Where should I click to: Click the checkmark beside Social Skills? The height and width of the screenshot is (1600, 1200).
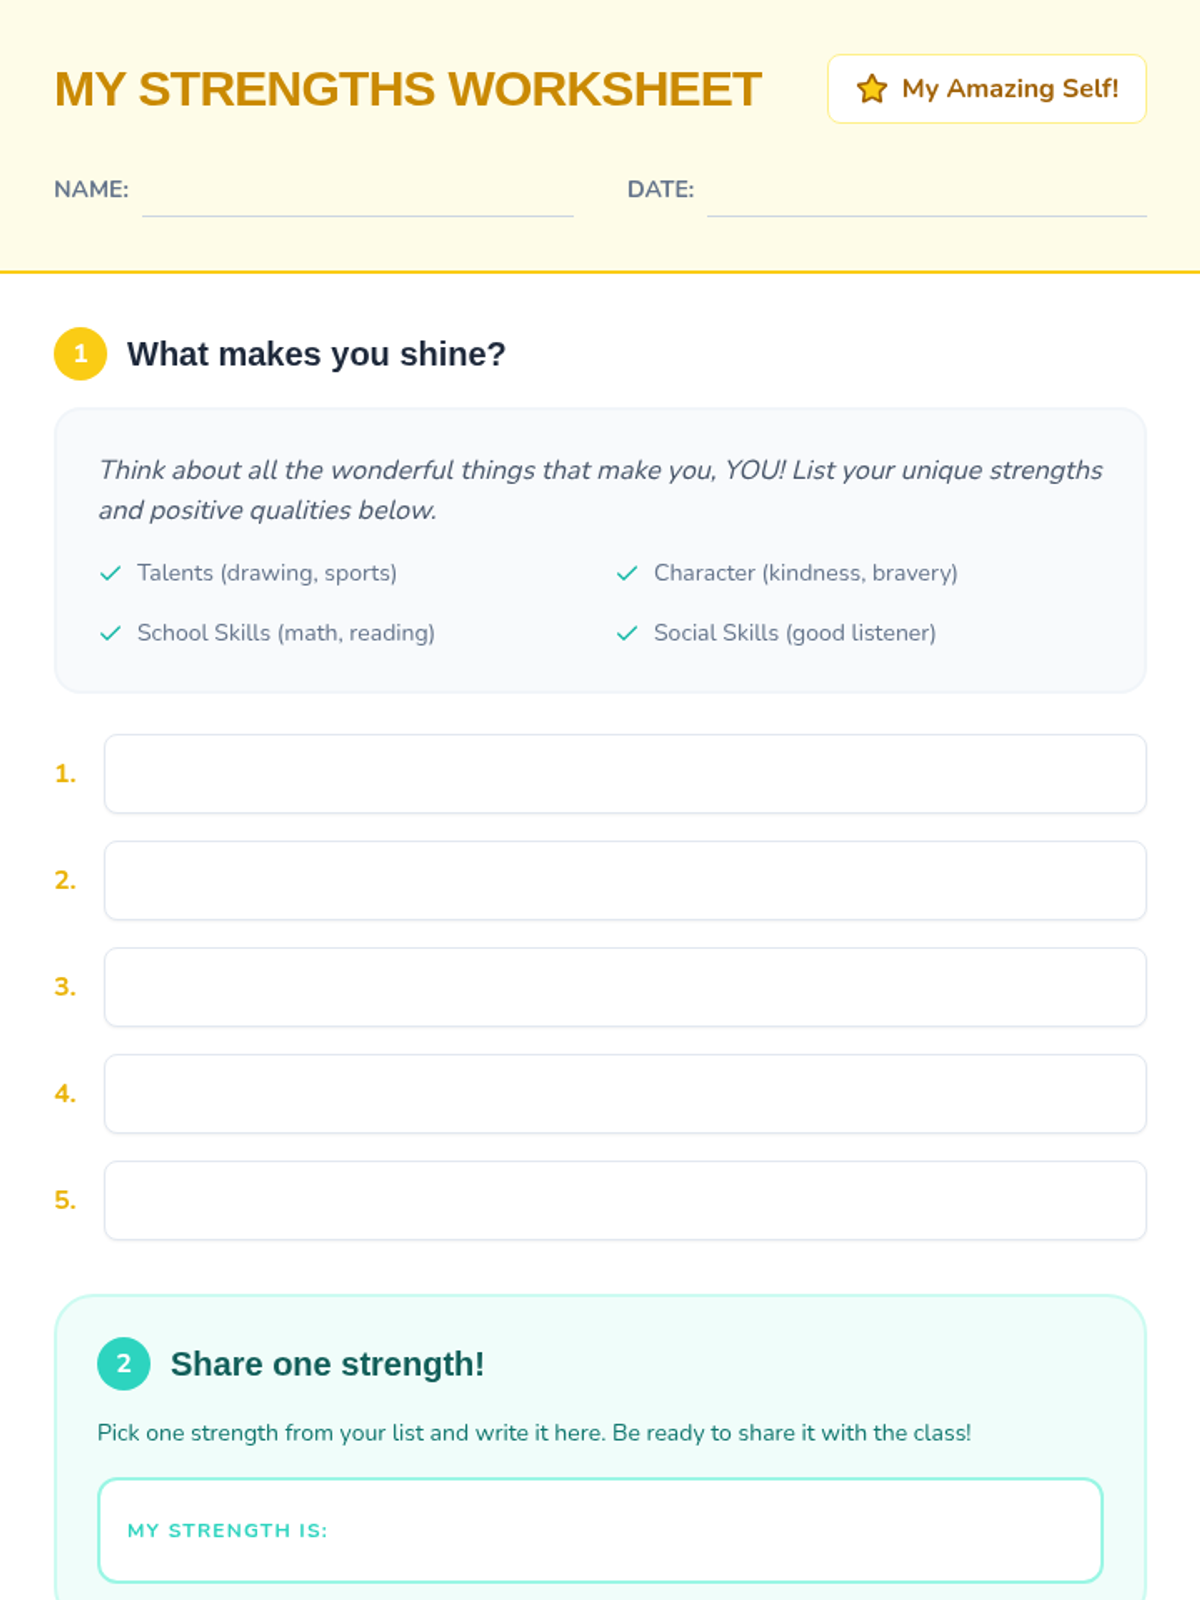(x=627, y=633)
